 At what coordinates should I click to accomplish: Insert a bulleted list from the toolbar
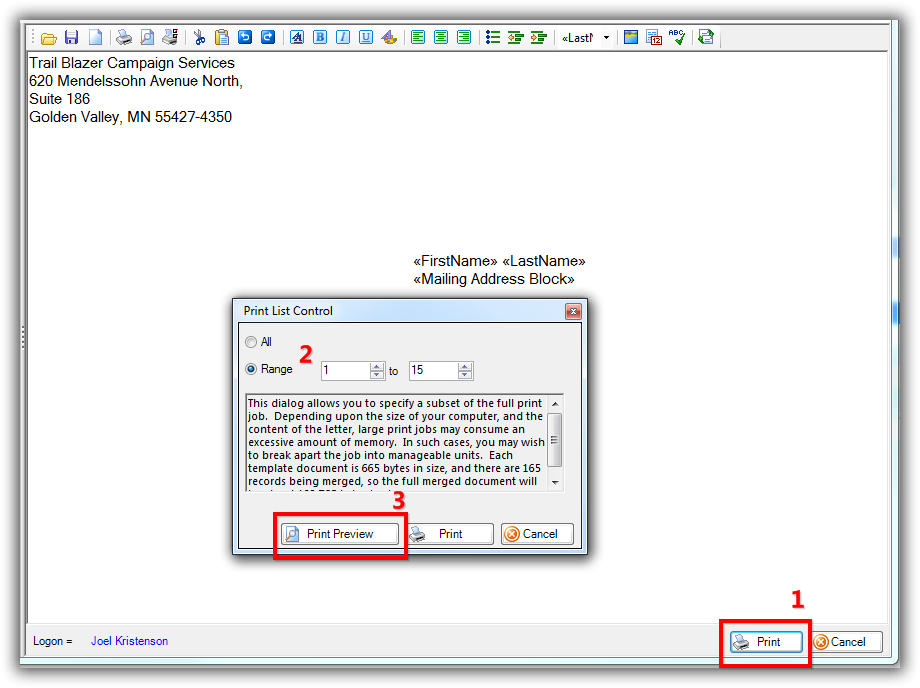(492, 38)
